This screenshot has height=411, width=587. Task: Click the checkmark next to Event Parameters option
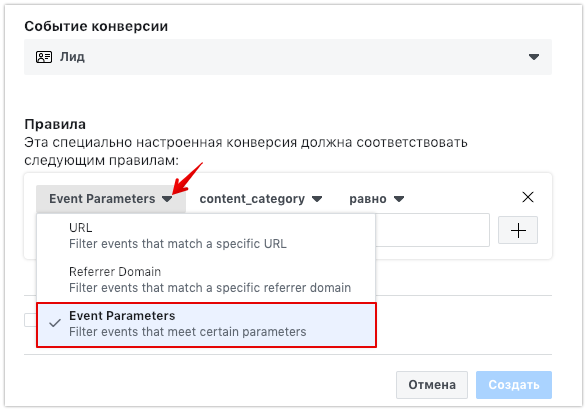[x=55, y=323]
